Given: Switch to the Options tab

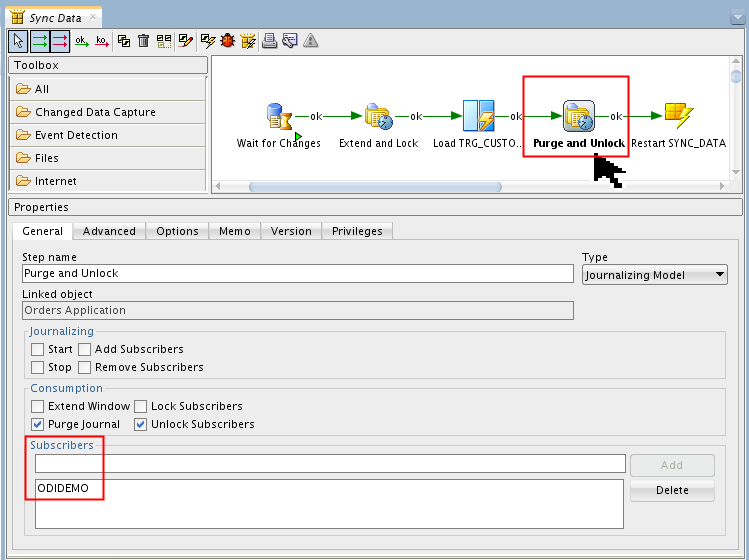Looking at the screenshot, I should click(x=177, y=231).
